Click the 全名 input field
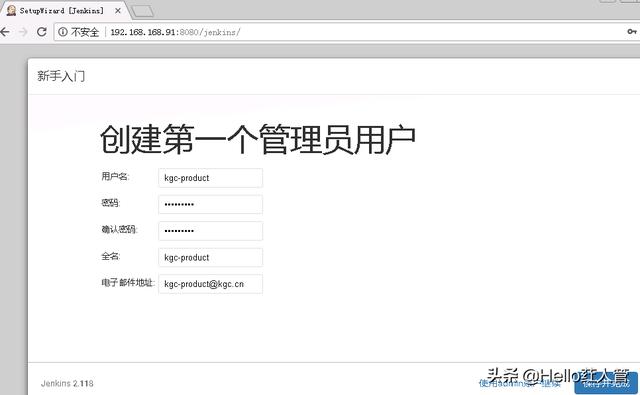Image resolution: width=640 pixels, height=395 pixels. tap(210, 257)
